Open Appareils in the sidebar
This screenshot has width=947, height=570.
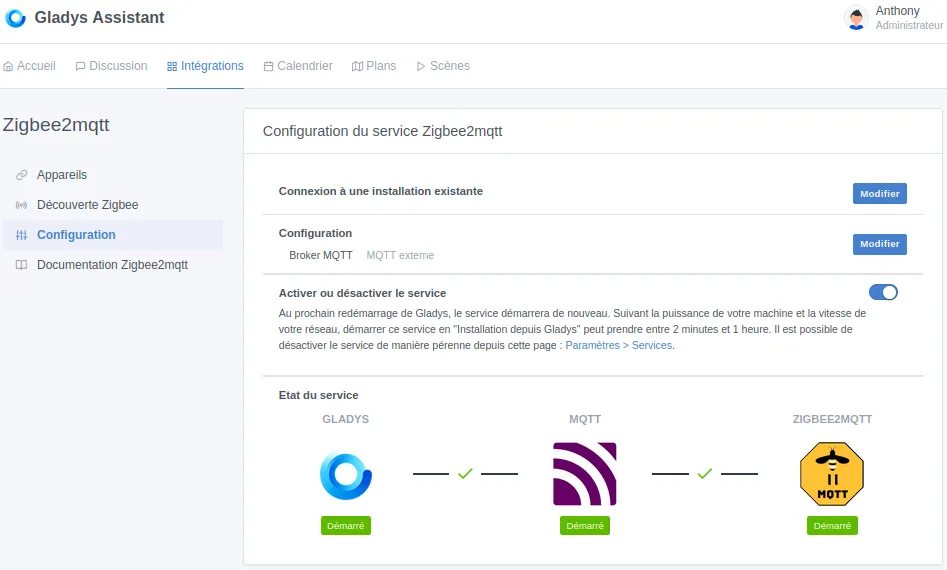113,175
